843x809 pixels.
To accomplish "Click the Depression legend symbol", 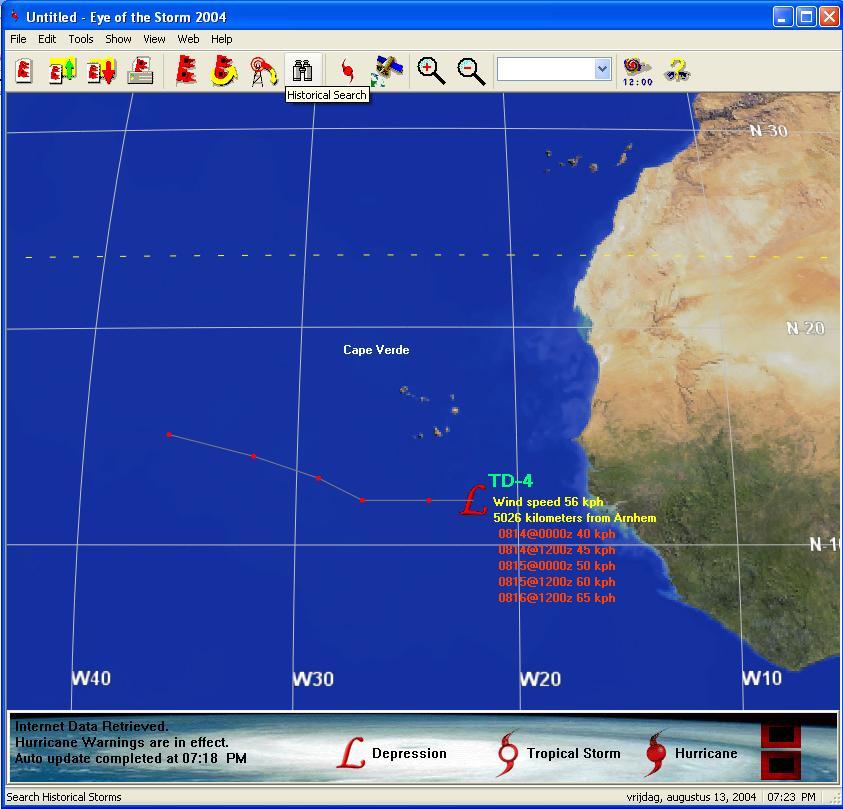I will (351, 753).
